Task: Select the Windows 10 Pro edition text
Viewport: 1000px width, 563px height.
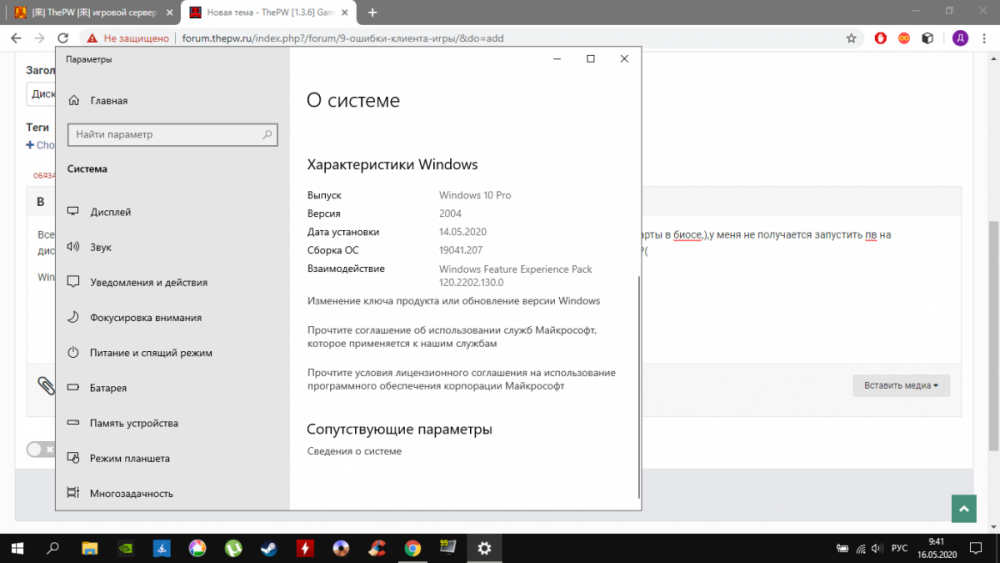Action: [x=474, y=195]
